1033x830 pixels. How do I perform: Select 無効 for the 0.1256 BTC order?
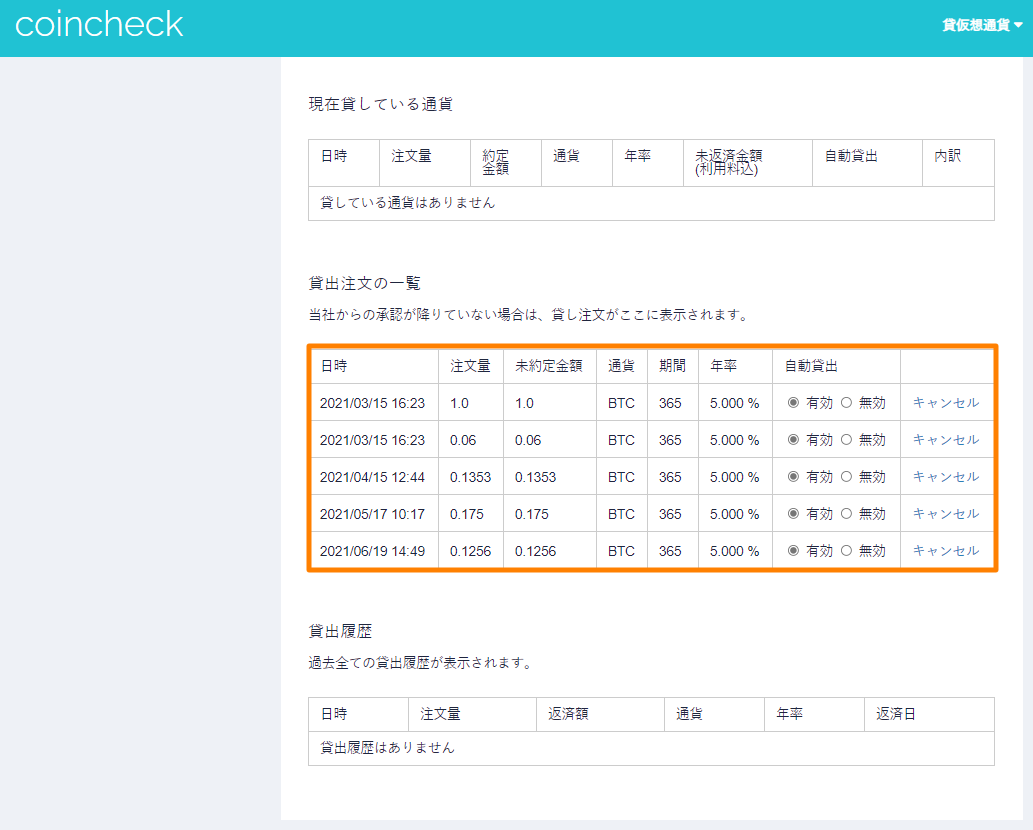[x=847, y=550]
